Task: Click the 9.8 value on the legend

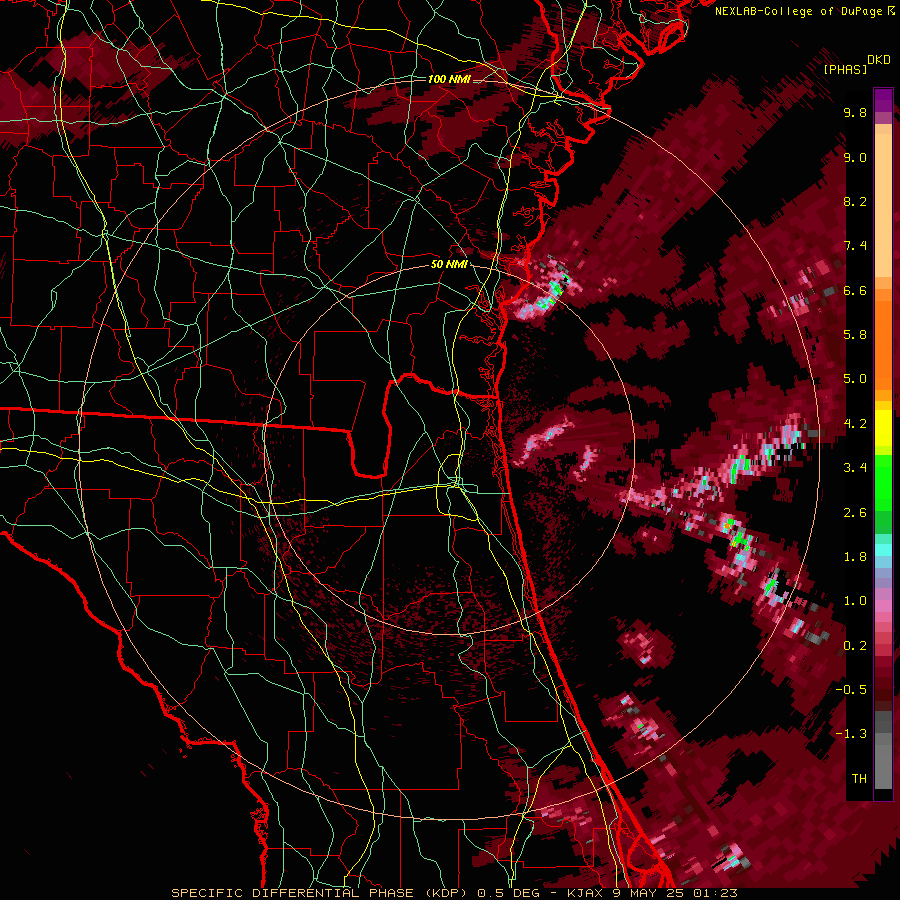Action: coord(855,112)
